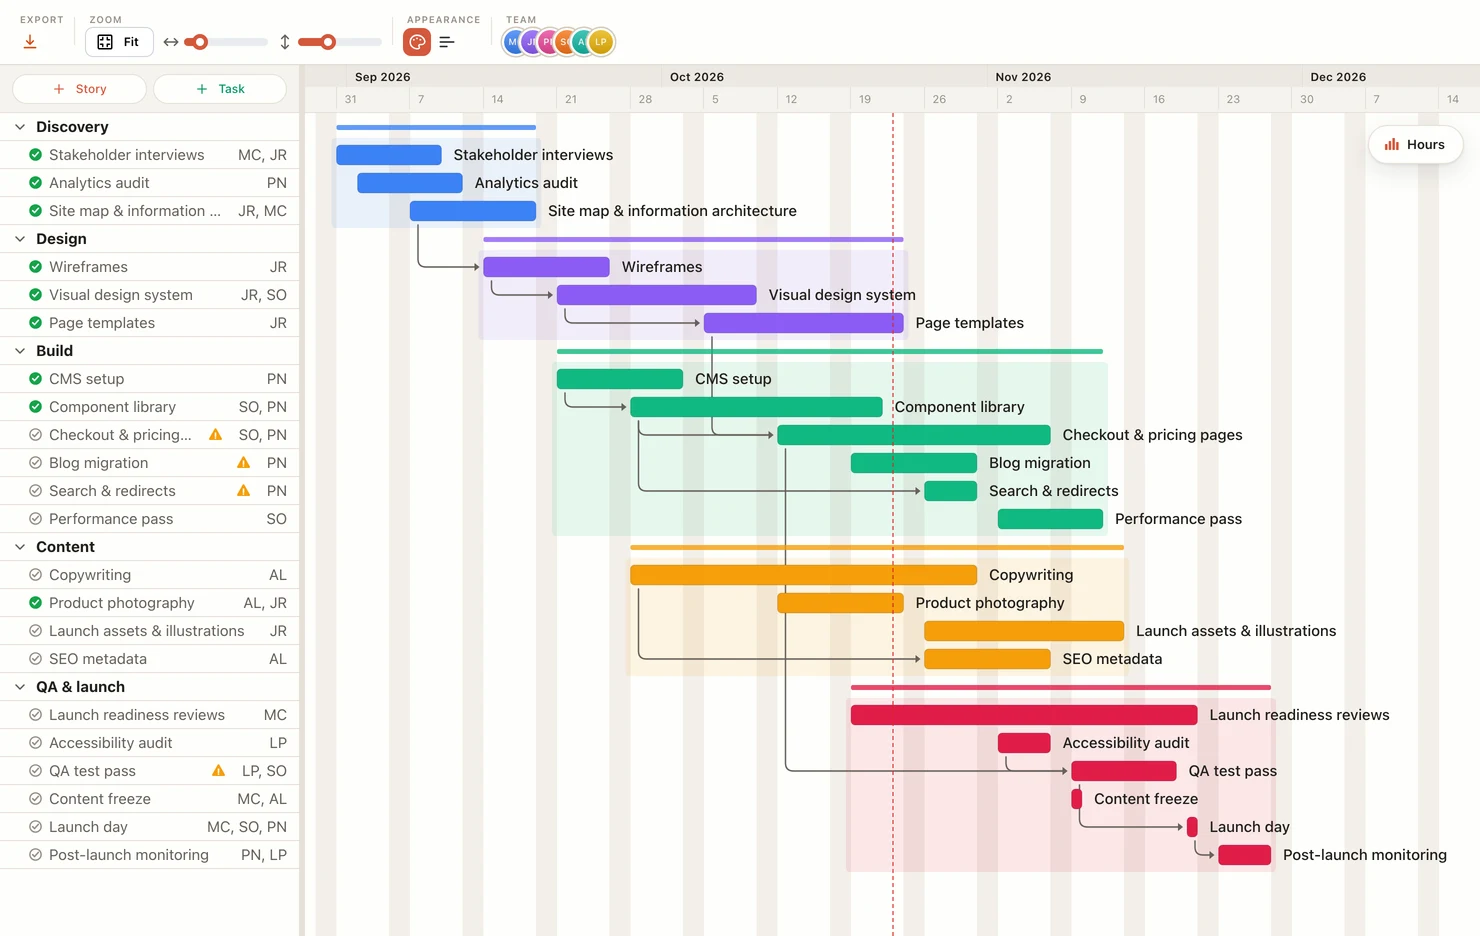Viewport: 1480px width, 936px height.
Task: Click warning icon on QA test pass row
Action: pos(218,771)
